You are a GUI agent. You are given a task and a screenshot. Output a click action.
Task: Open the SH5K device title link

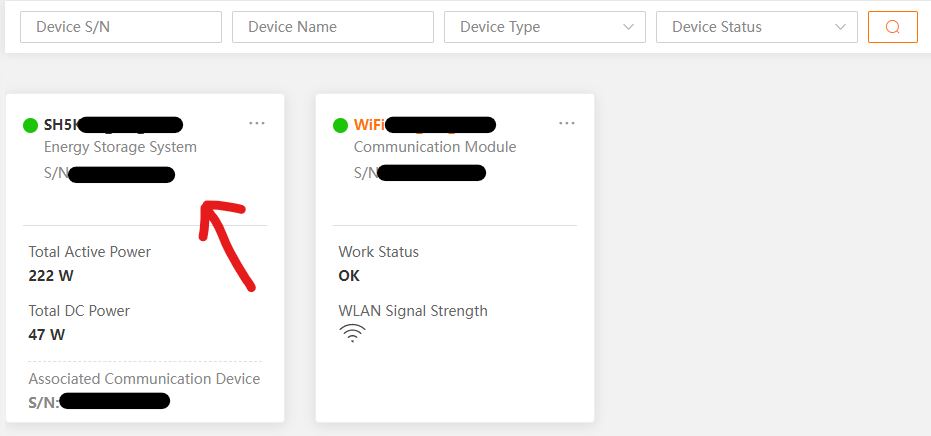[x=112, y=125]
